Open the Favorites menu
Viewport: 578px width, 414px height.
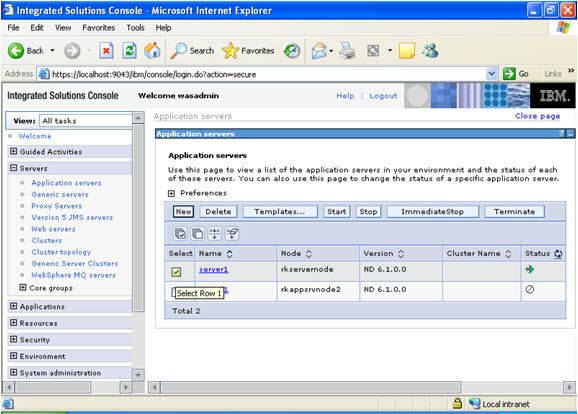coord(99,28)
